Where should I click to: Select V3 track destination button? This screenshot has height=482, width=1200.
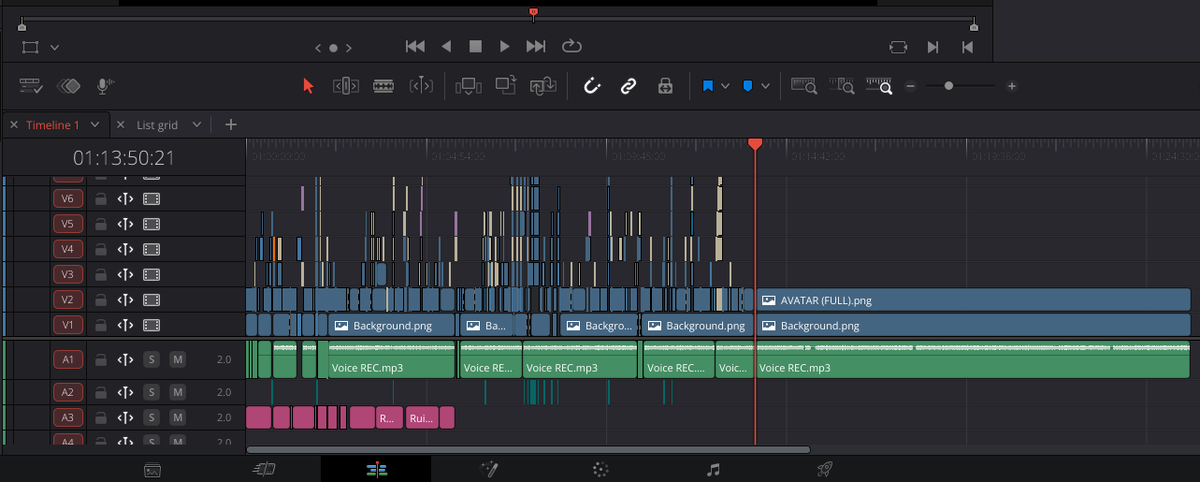tap(68, 274)
